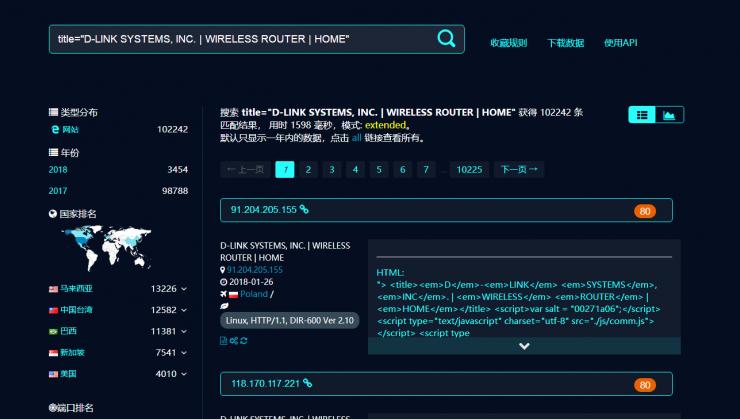
Task: Click the magnifier search icon
Action: click(x=446, y=39)
